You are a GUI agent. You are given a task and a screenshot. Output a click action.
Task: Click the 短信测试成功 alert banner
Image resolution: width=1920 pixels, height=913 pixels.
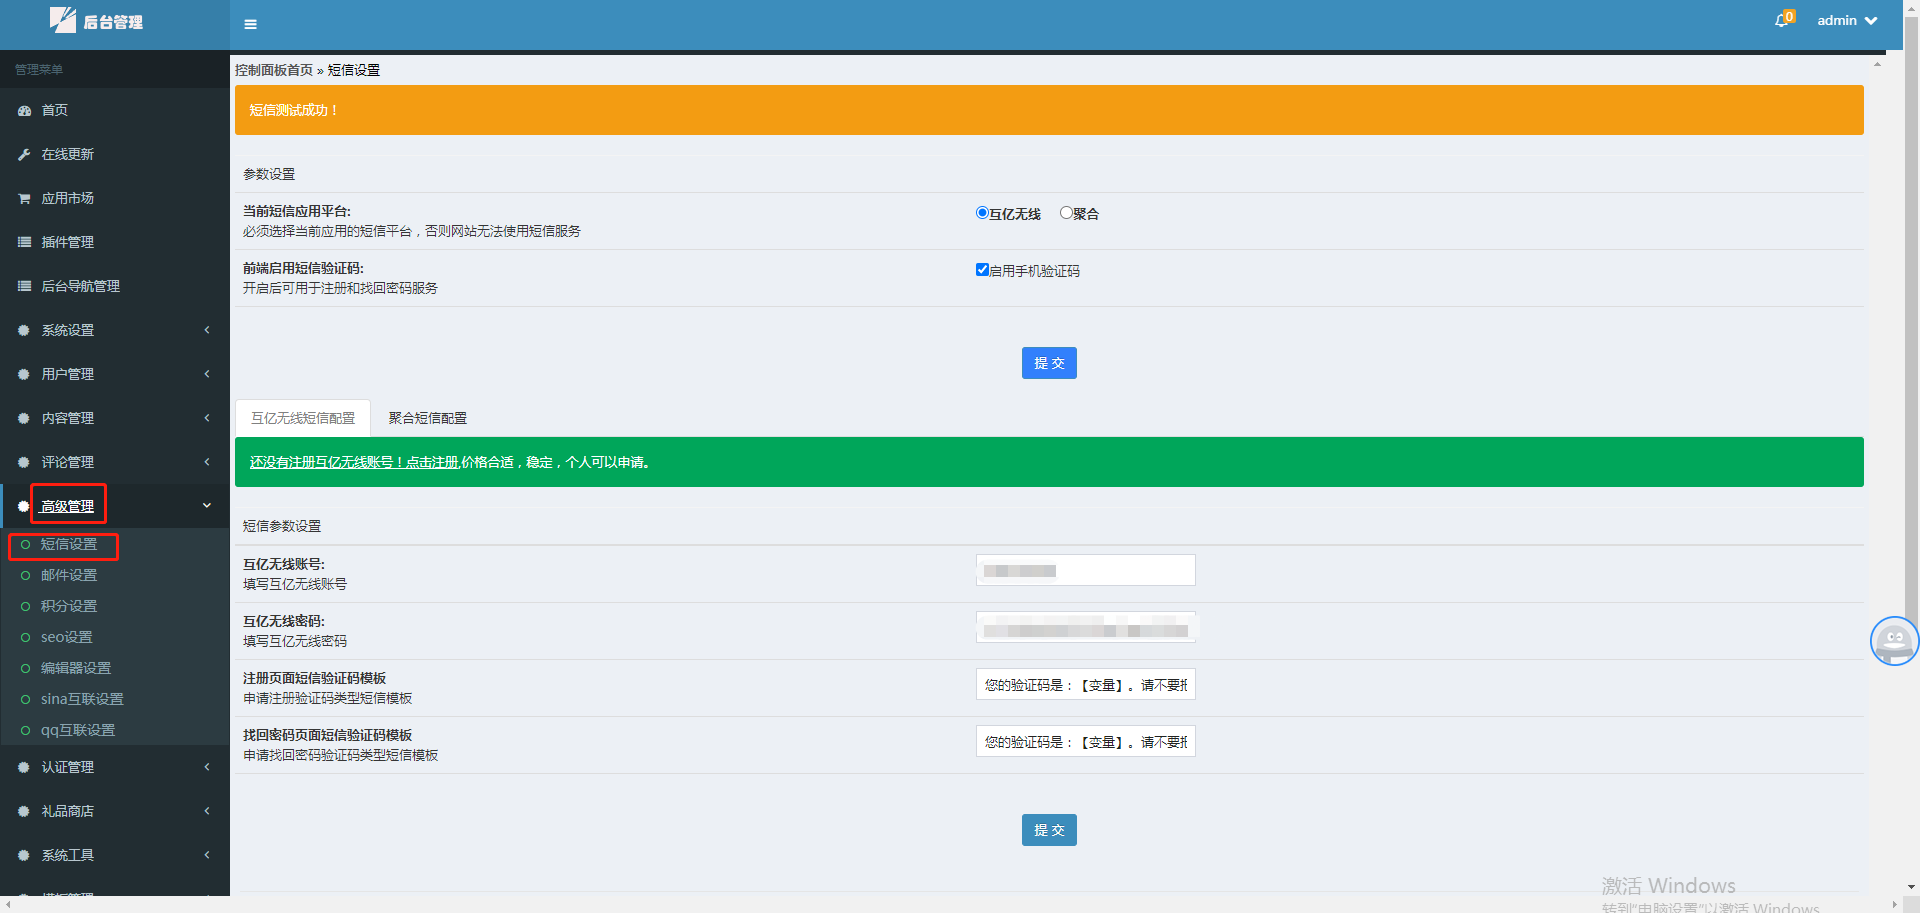[x=1049, y=110]
